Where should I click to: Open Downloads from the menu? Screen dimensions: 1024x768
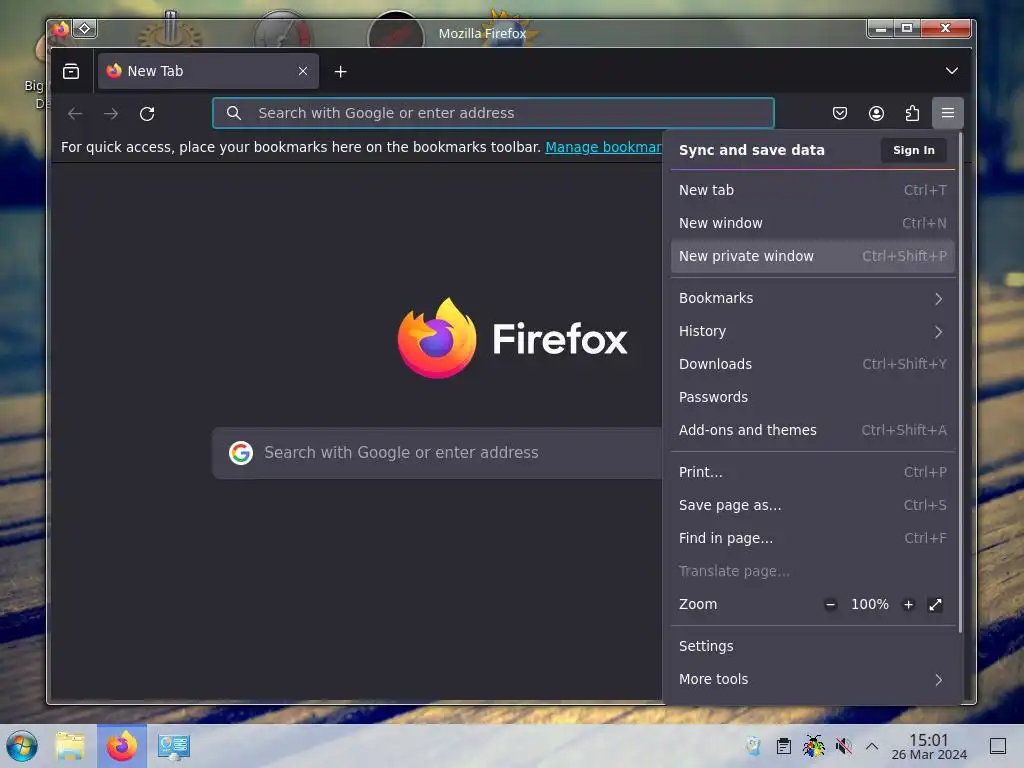(x=812, y=364)
